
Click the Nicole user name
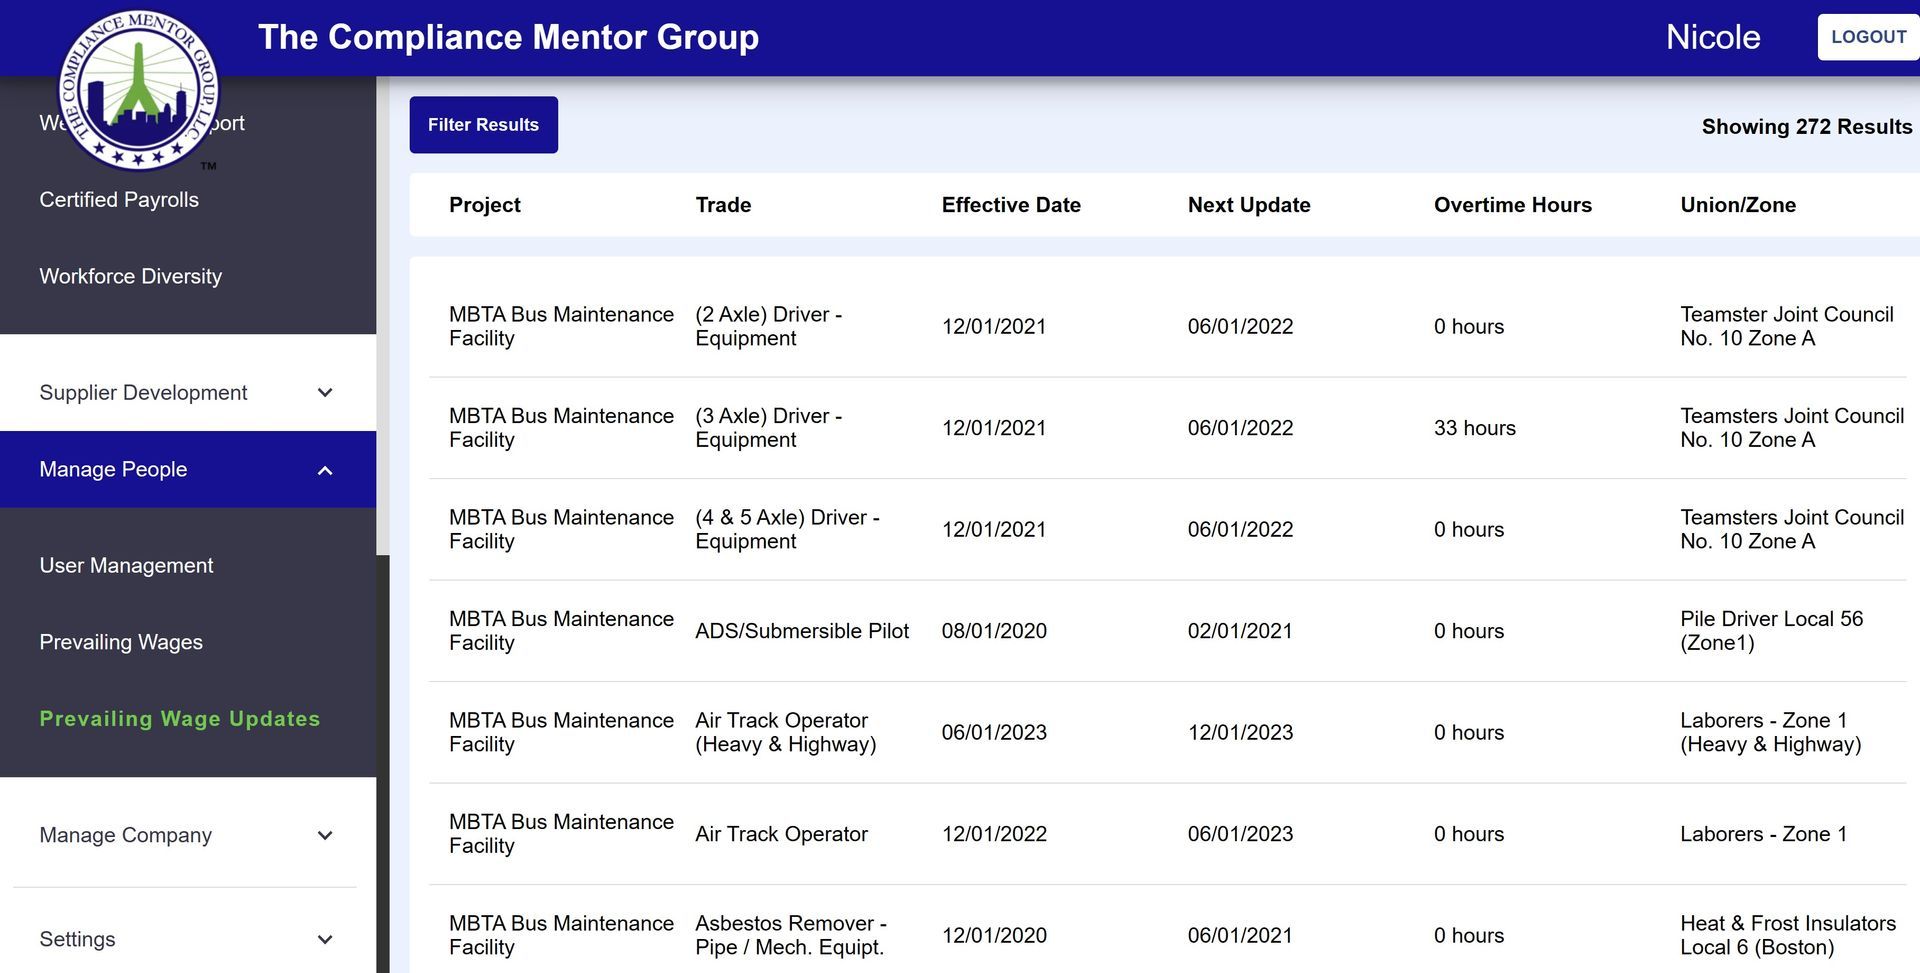pyautogui.click(x=1712, y=37)
